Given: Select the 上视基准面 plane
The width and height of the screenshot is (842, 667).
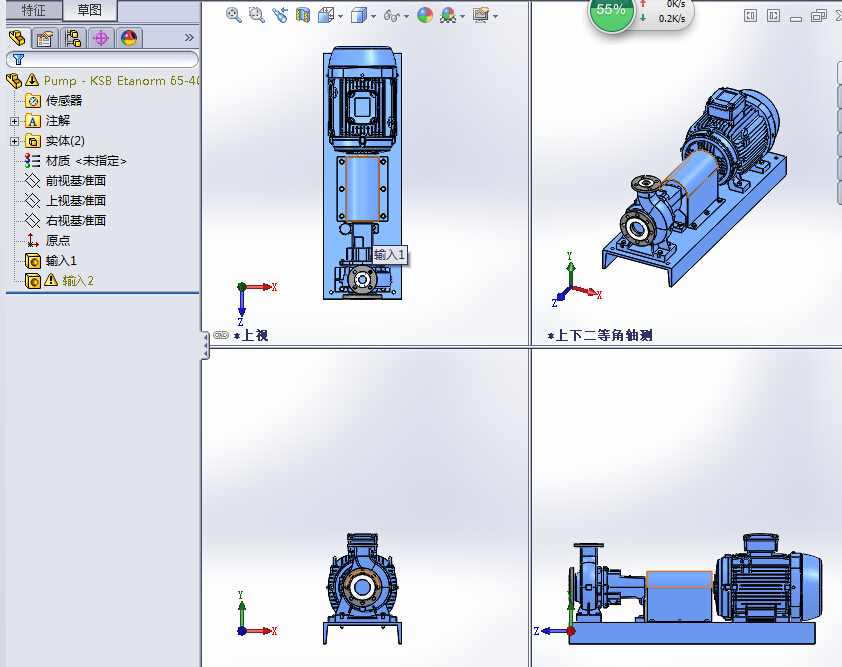Looking at the screenshot, I should click(x=76, y=200).
